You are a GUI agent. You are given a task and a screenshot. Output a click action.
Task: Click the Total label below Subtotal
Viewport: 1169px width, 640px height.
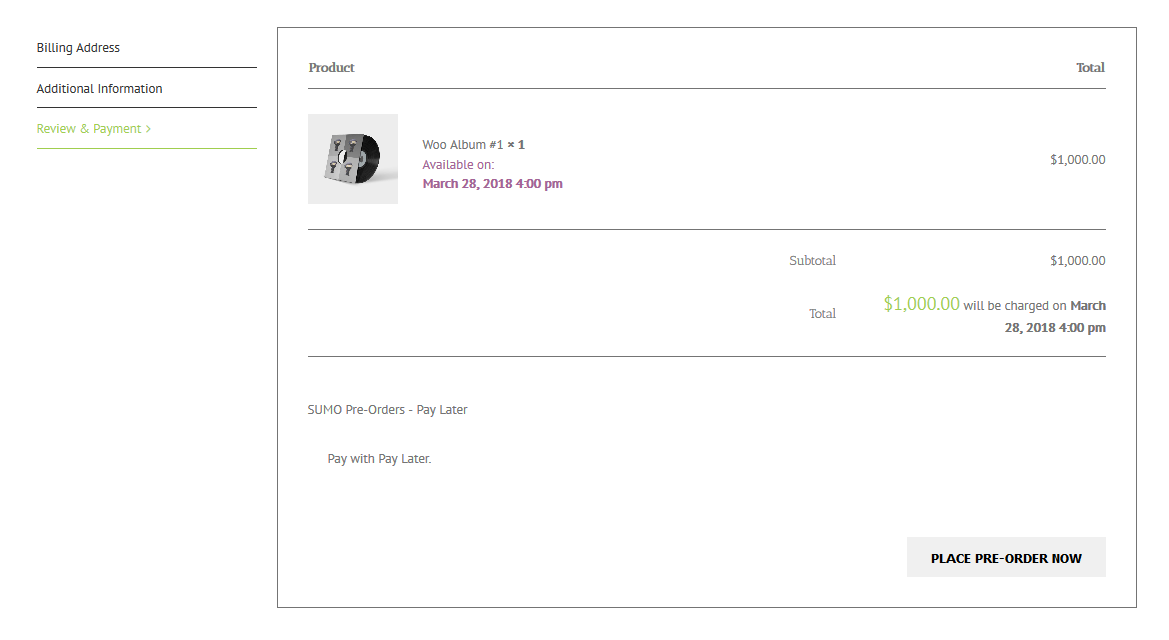(822, 314)
